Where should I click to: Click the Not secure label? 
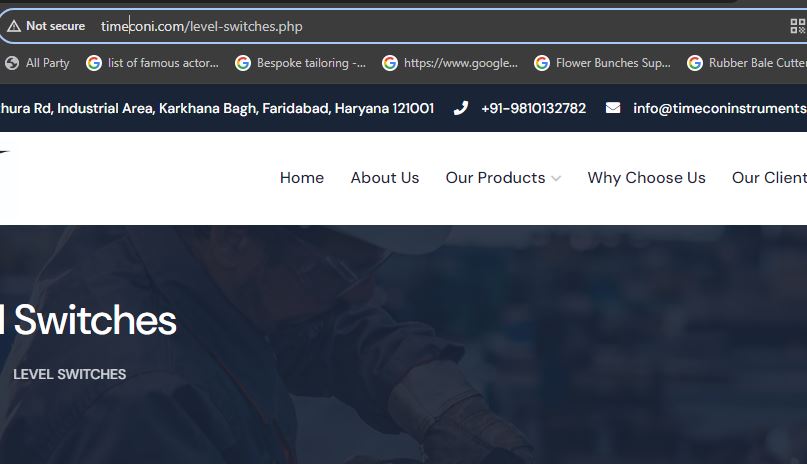click(56, 26)
